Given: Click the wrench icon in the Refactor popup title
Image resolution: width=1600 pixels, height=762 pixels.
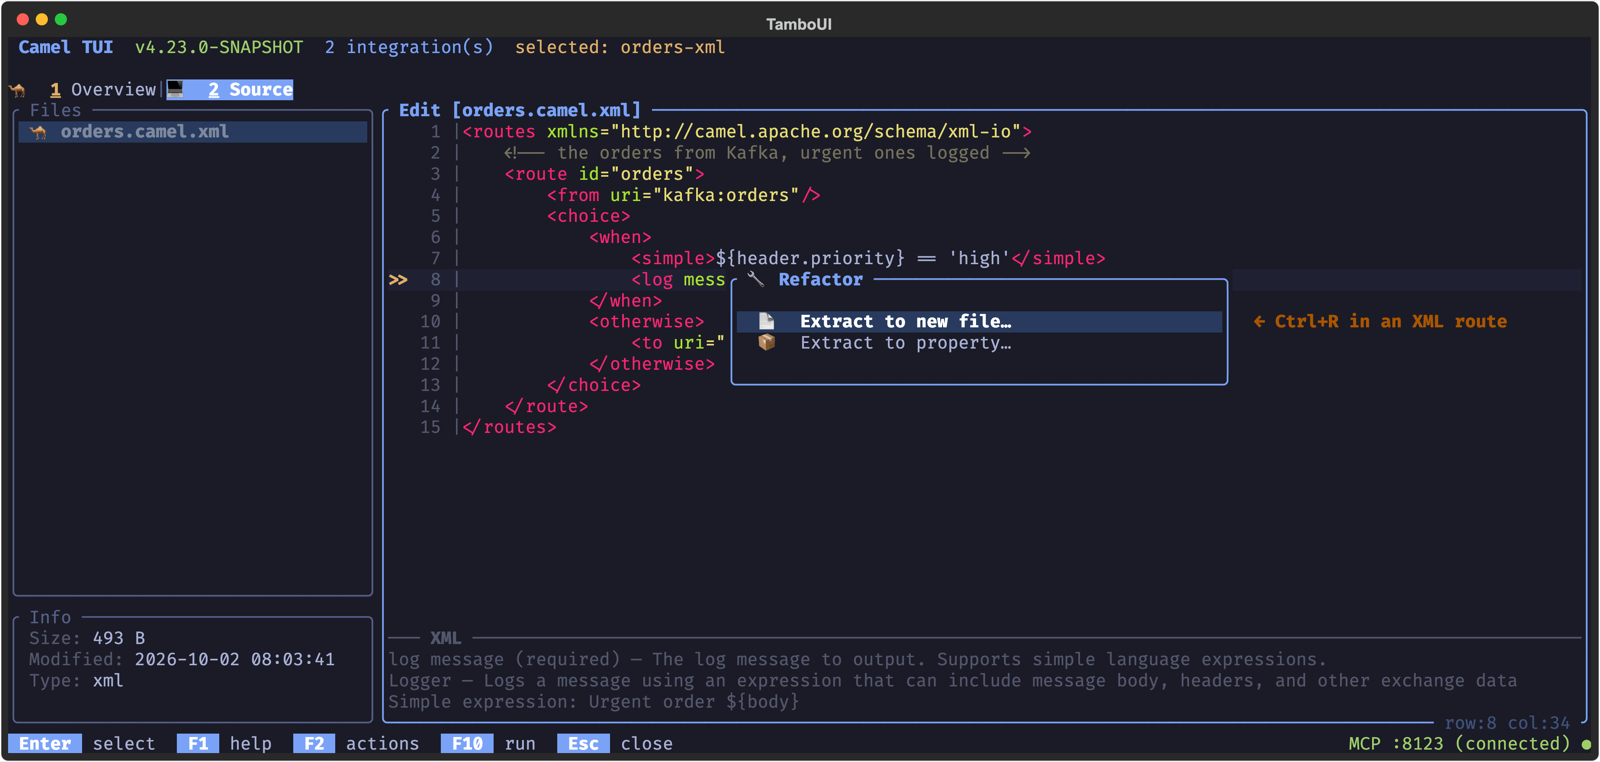Looking at the screenshot, I should [756, 280].
